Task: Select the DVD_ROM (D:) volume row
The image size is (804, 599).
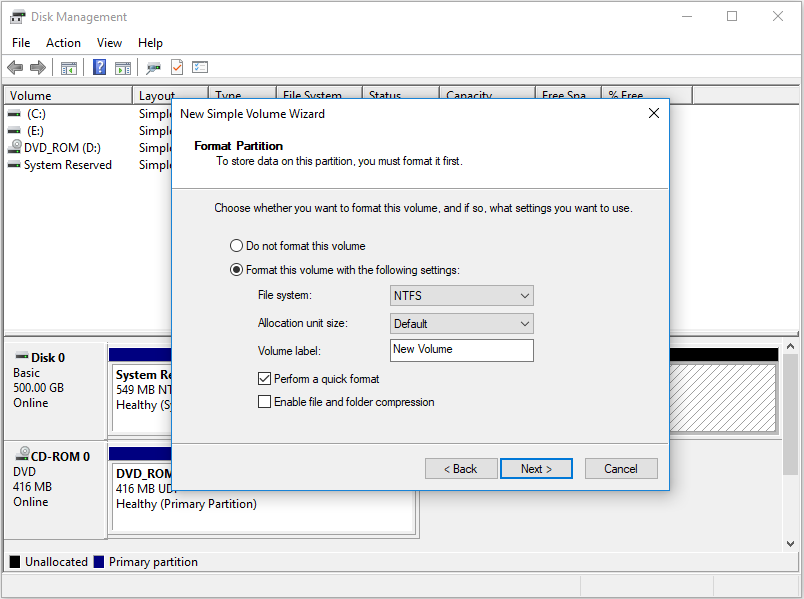Action: coord(62,147)
